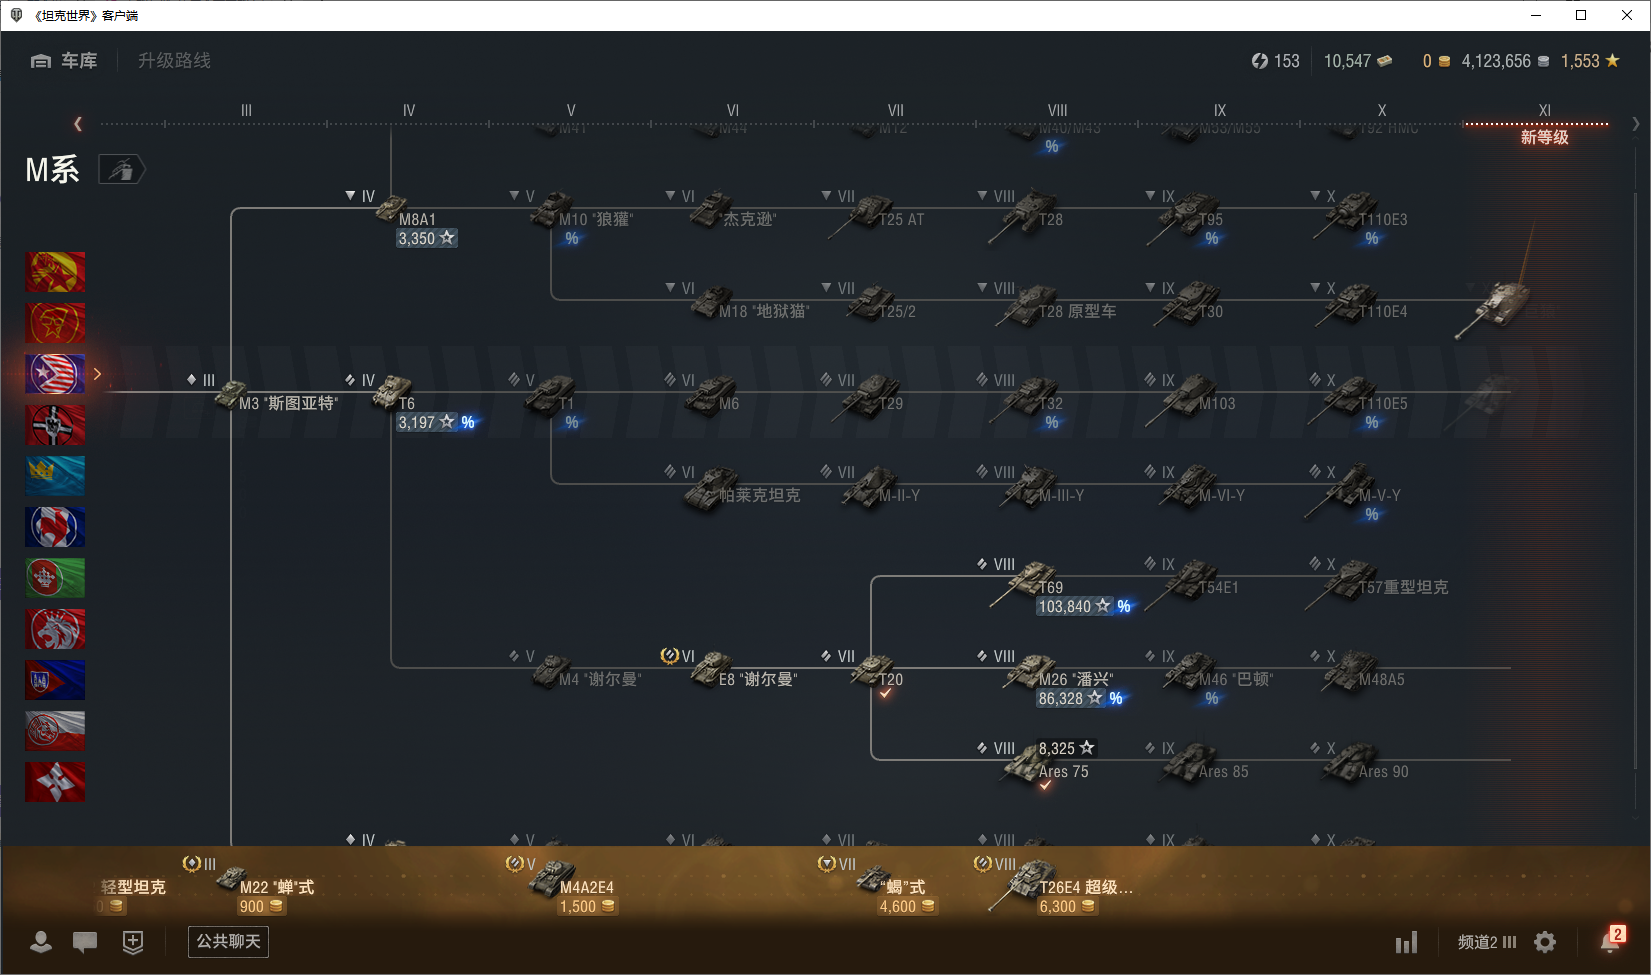Open the settings gear icon

[x=1545, y=942]
